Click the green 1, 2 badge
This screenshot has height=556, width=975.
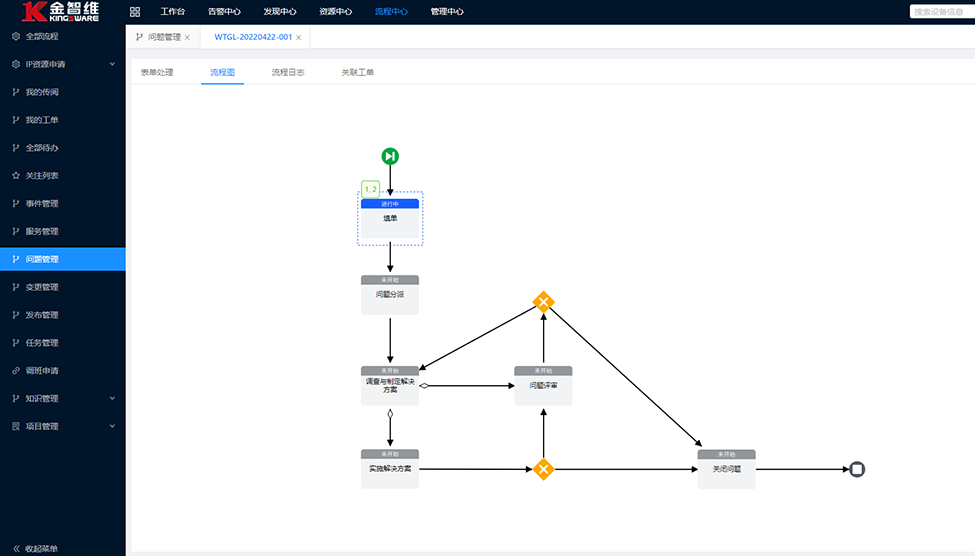point(371,189)
